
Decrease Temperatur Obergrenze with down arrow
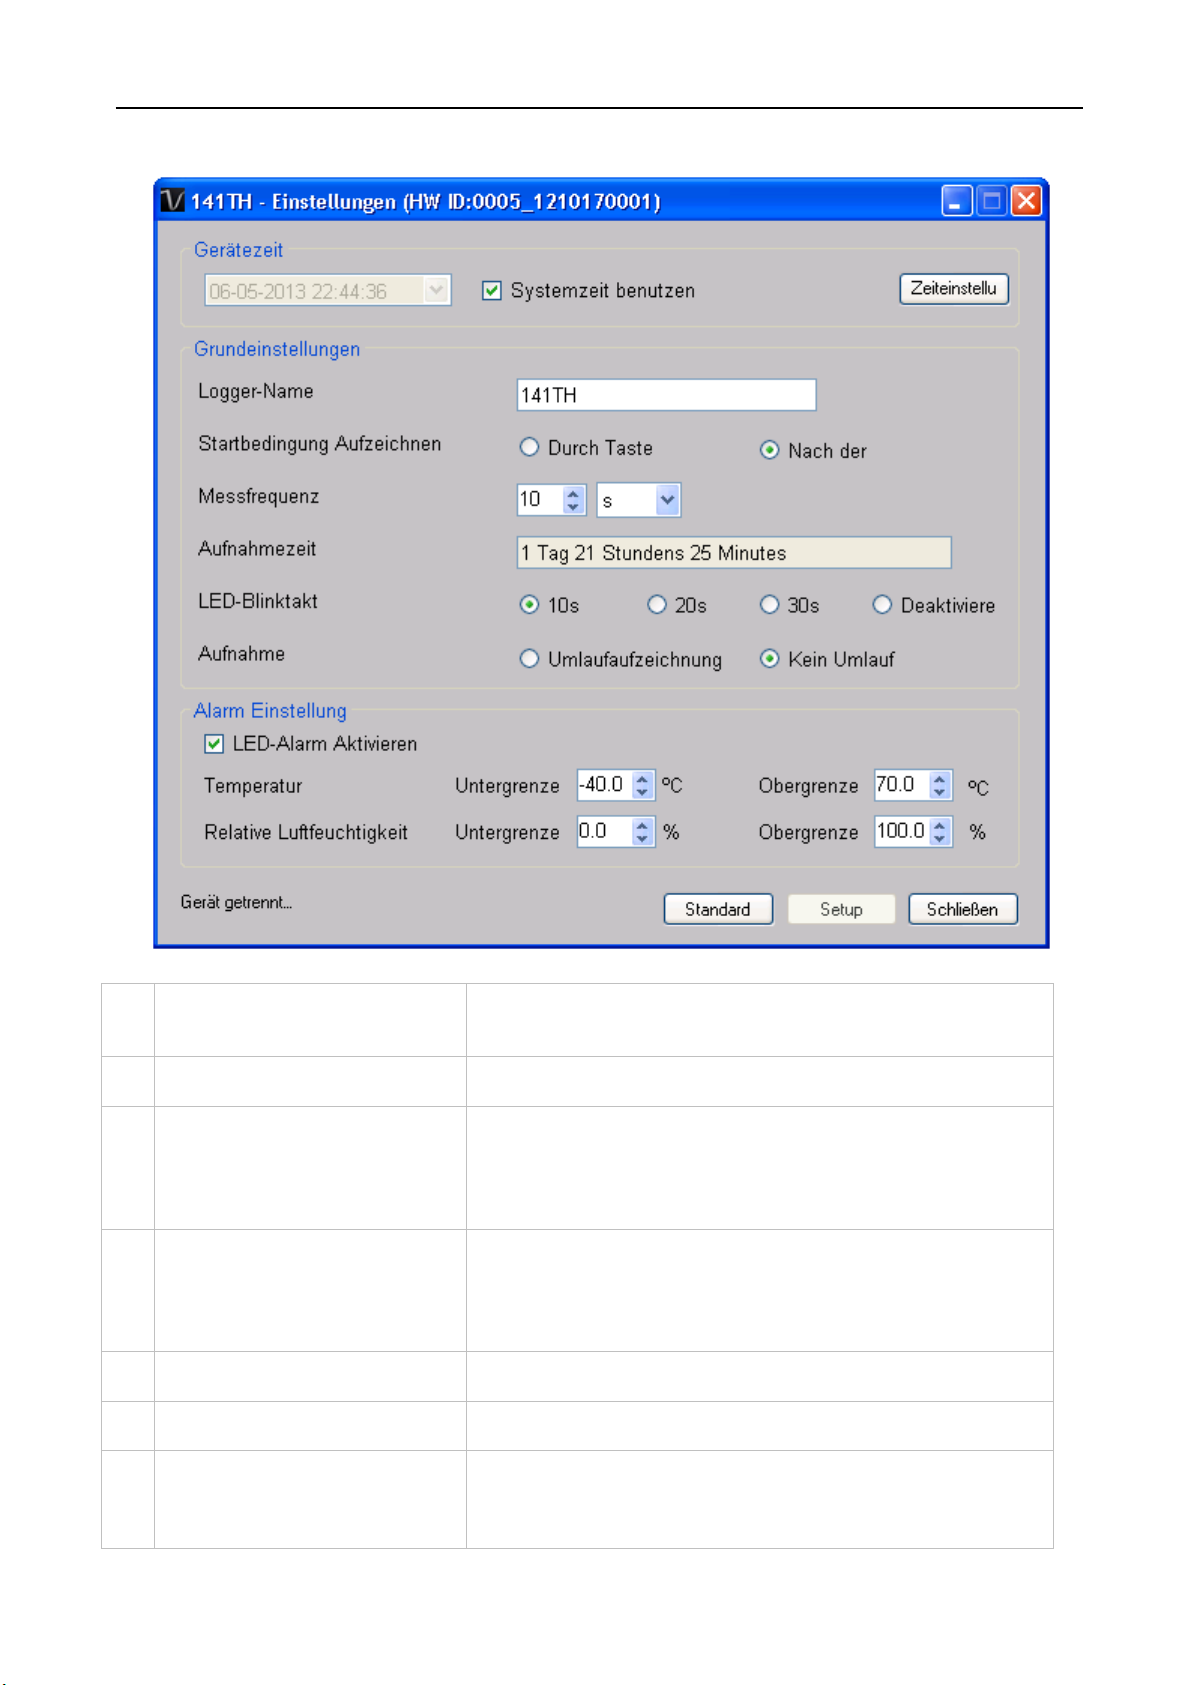[x=940, y=792]
